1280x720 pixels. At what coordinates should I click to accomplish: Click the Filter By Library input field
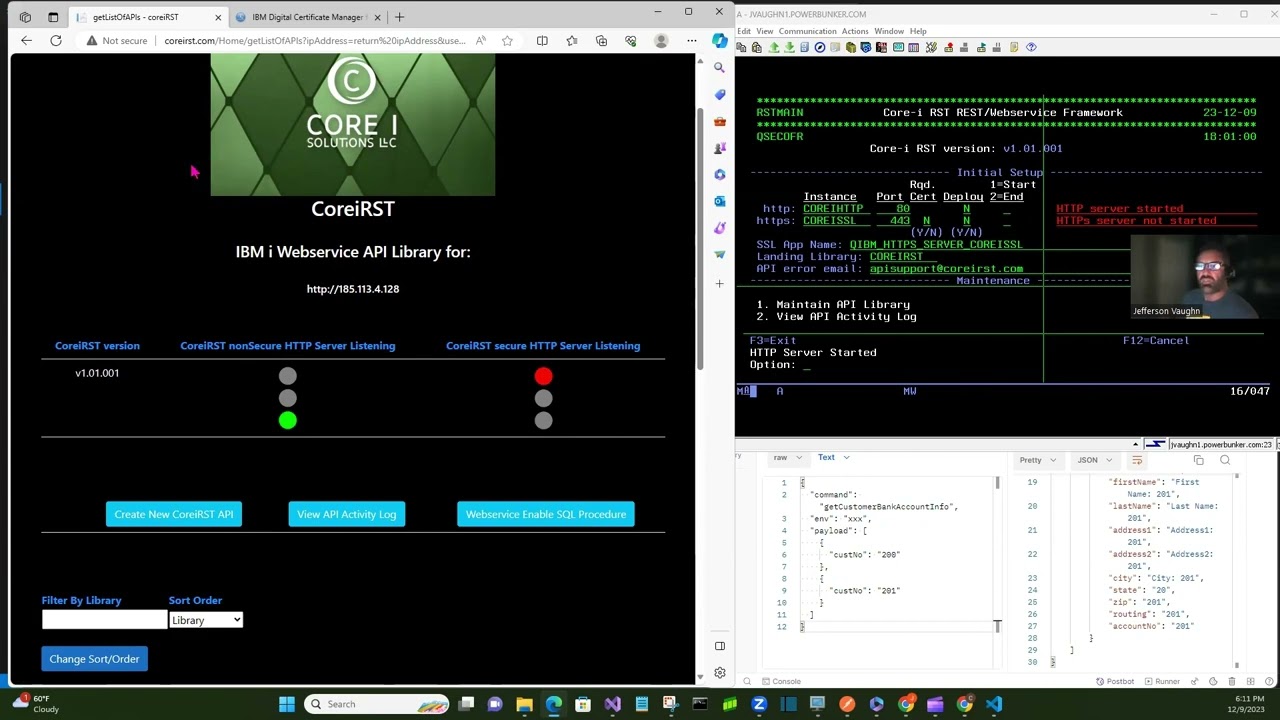104,620
